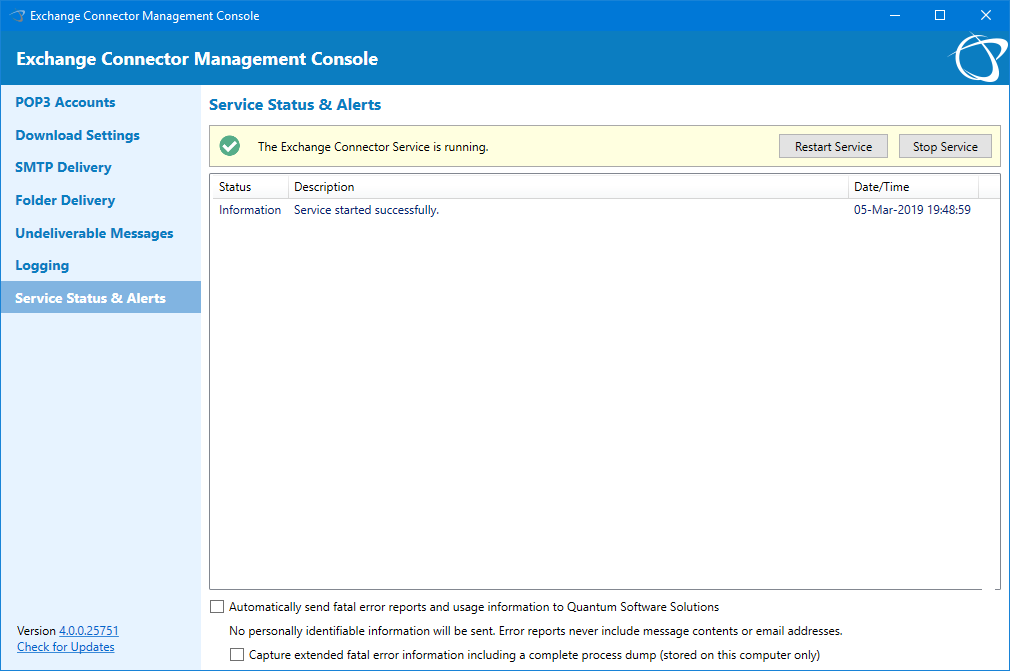1010x671 pixels.
Task: Navigate to Undeliverable Messages
Action: (x=94, y=233)
